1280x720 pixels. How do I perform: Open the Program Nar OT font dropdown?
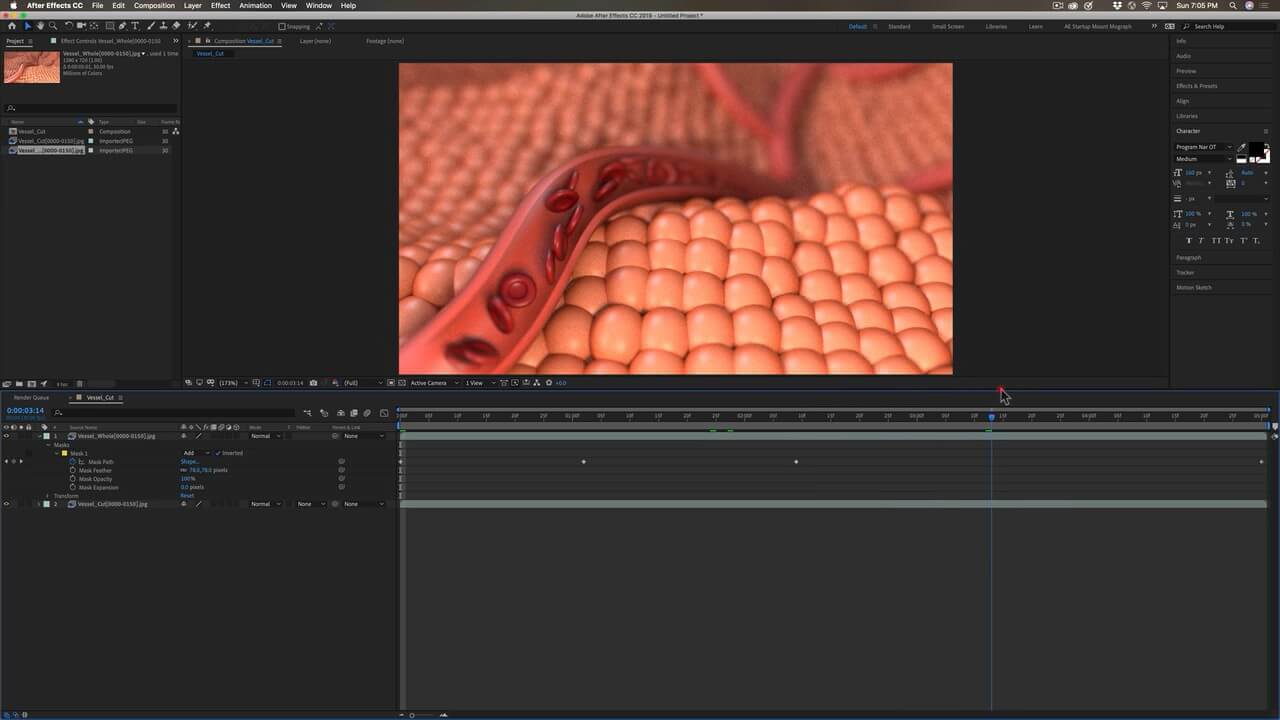coord(1204,147)
